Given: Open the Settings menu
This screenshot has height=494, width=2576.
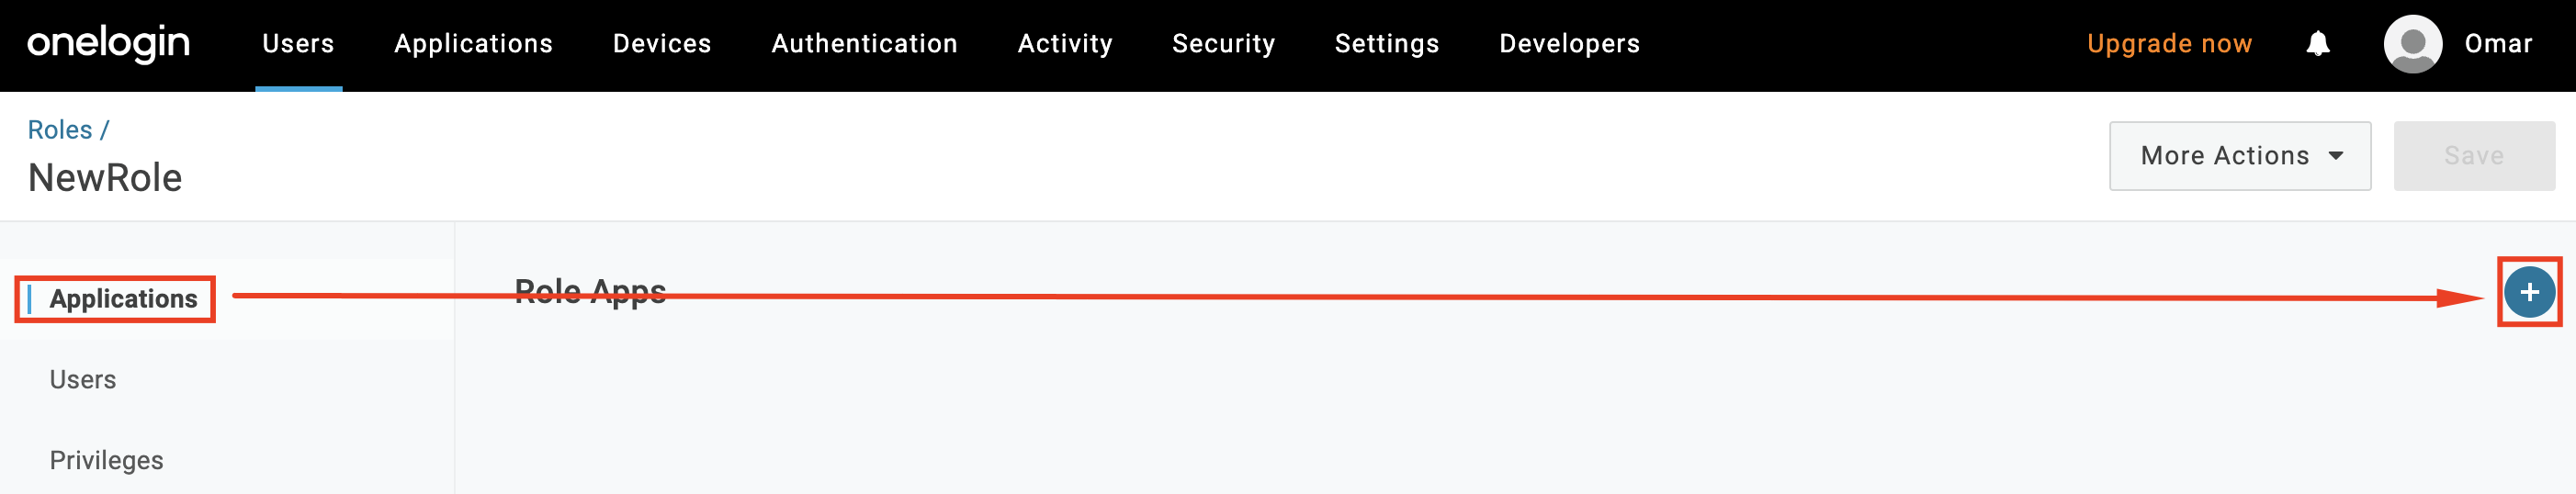Looking at the screenshot, I should 1386,44.
